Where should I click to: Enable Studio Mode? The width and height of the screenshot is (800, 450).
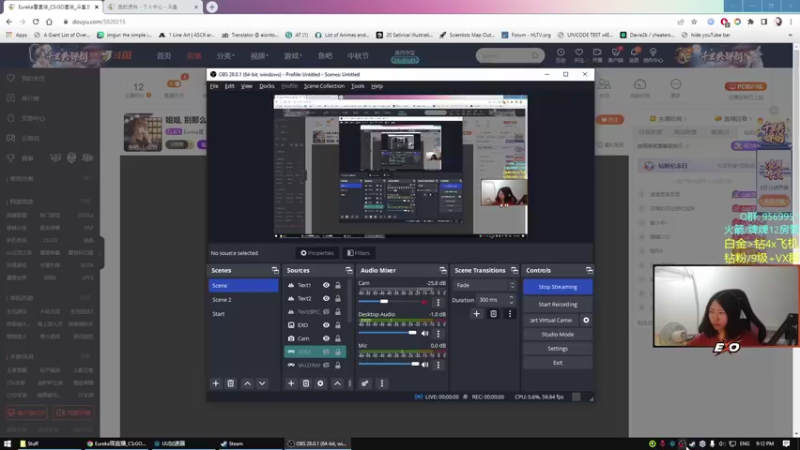558,334
